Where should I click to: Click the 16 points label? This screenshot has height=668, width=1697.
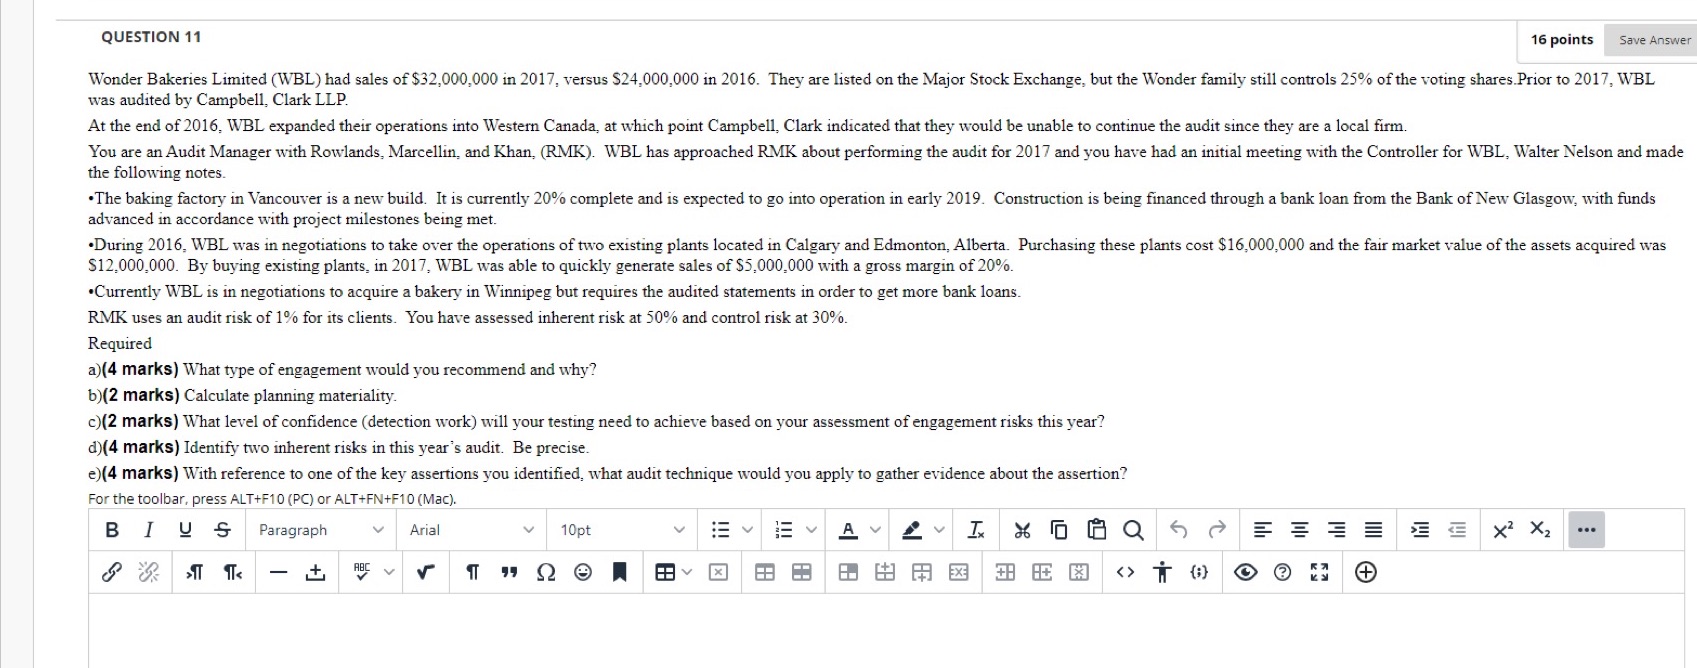point(1562,40)
